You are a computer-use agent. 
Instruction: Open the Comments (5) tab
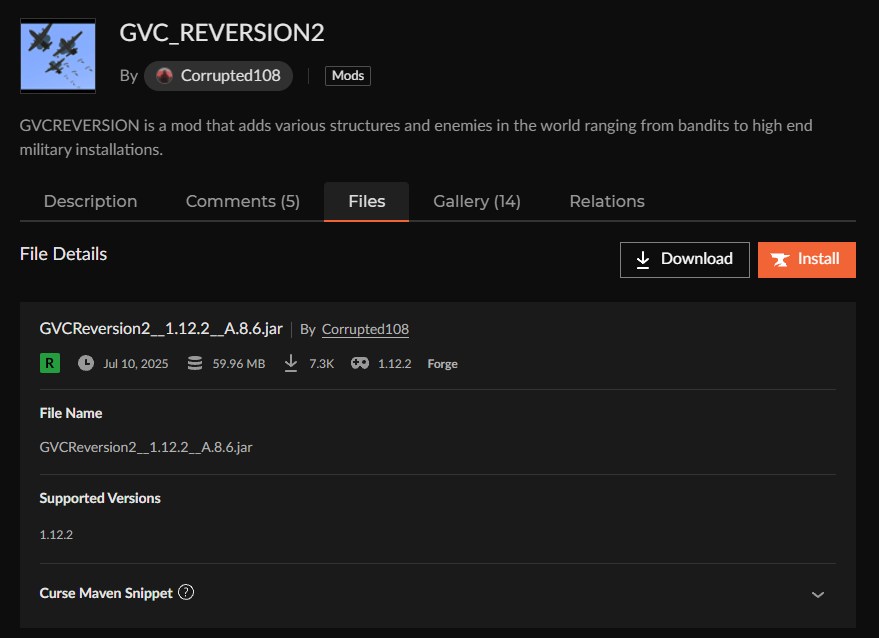click(x=242, y=201)
